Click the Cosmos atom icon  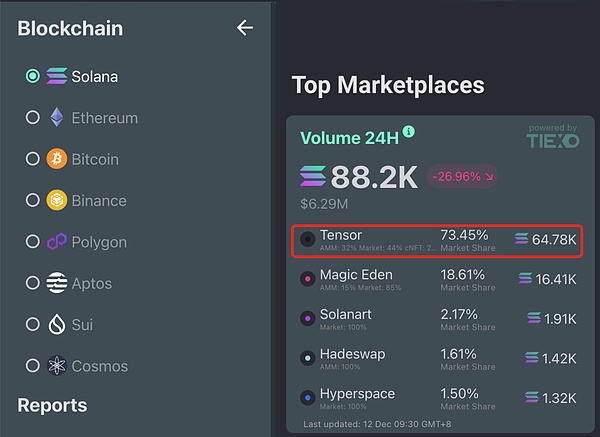(x=57, y=366)
